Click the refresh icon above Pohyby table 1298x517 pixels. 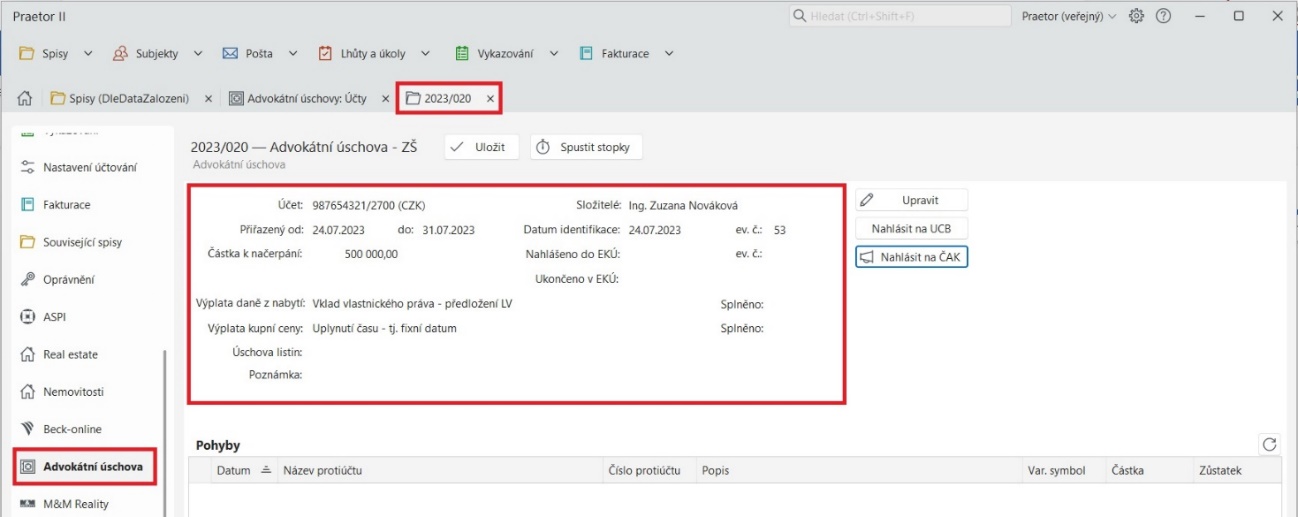click(x=1270, y=444)
